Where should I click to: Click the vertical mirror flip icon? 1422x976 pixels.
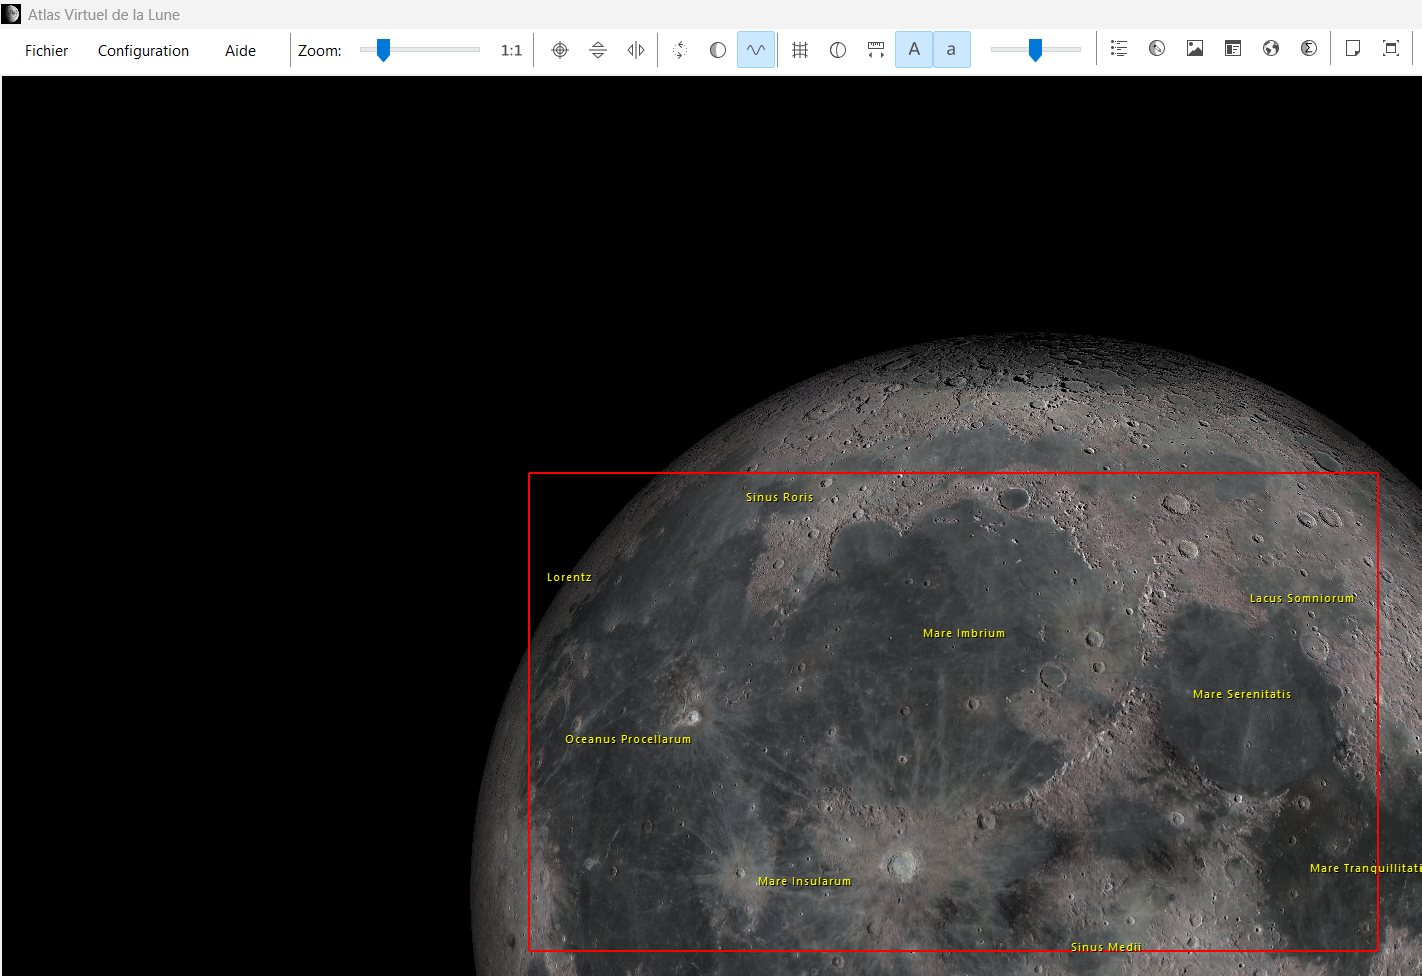point(598,50)
